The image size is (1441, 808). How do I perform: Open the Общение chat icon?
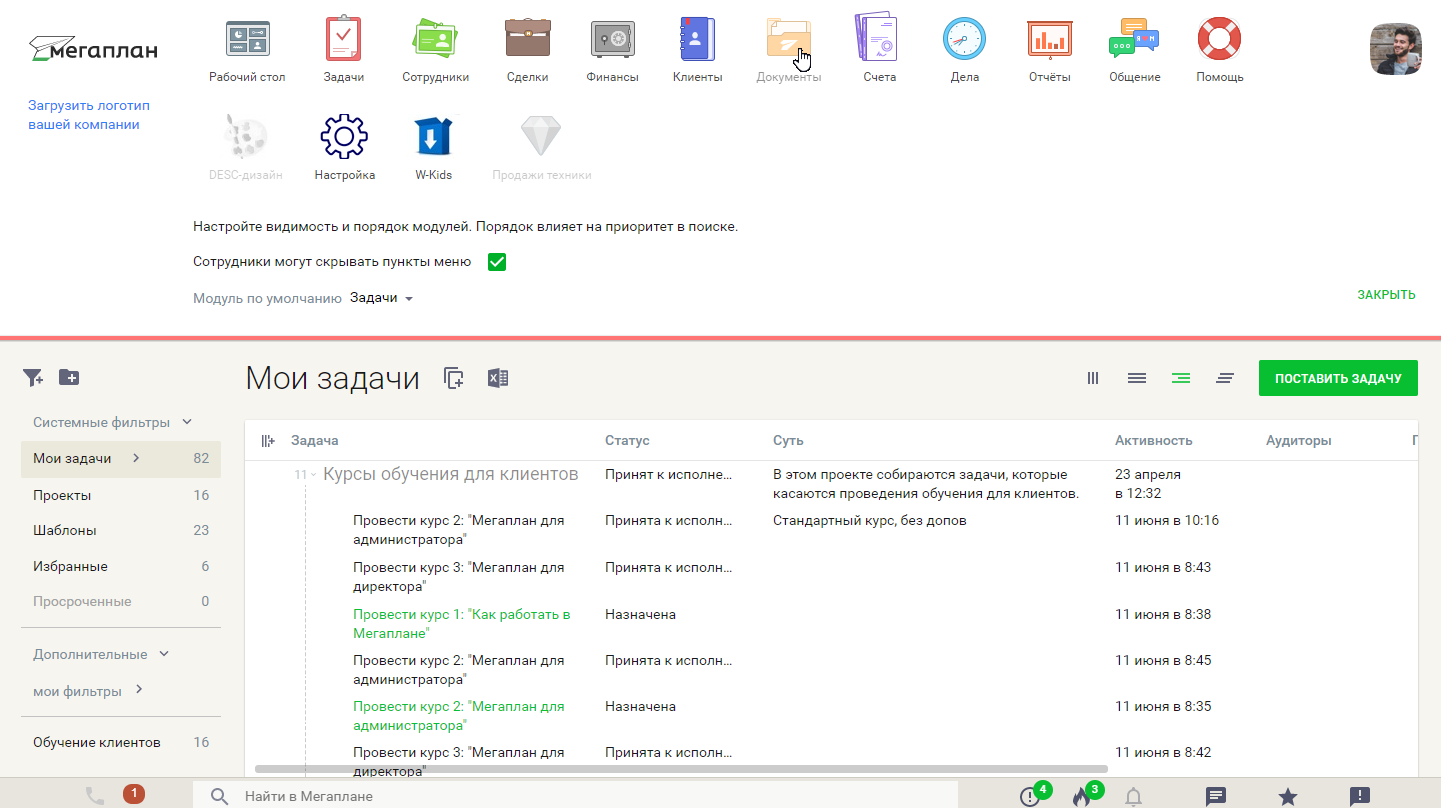pyautogui.click(x=1134, y=38)
